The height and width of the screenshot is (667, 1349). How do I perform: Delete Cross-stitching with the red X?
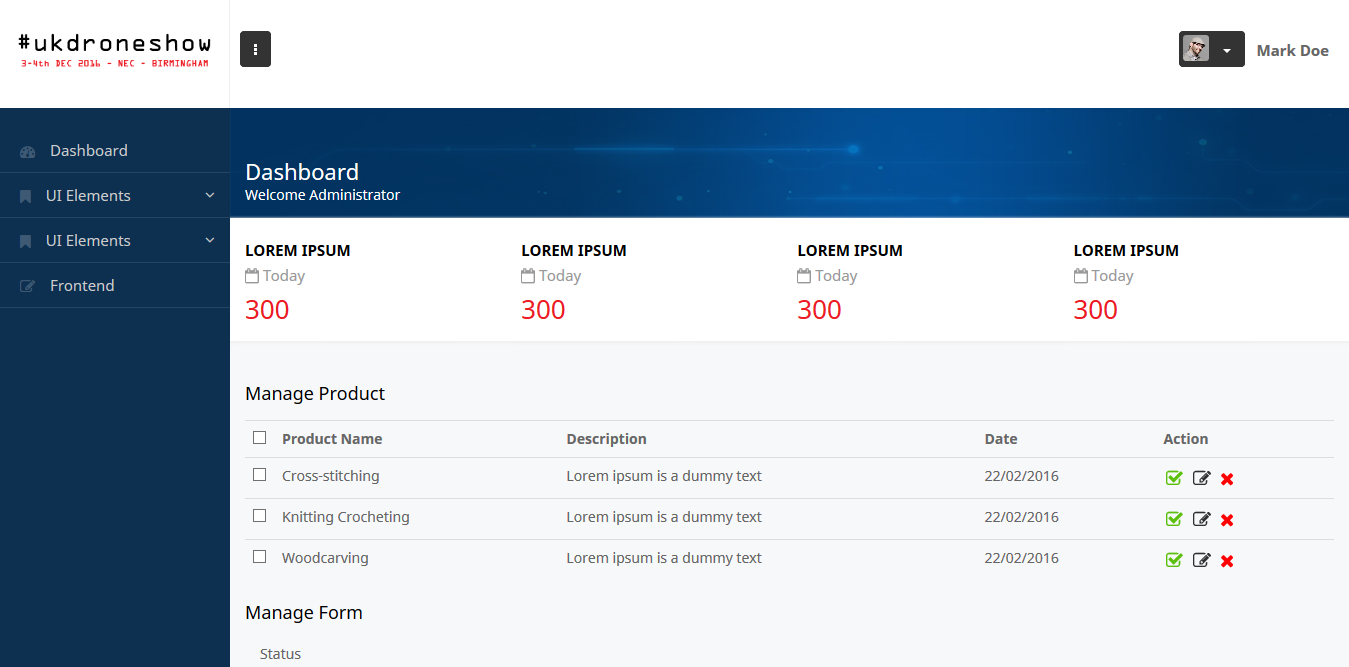point(1227,479)
